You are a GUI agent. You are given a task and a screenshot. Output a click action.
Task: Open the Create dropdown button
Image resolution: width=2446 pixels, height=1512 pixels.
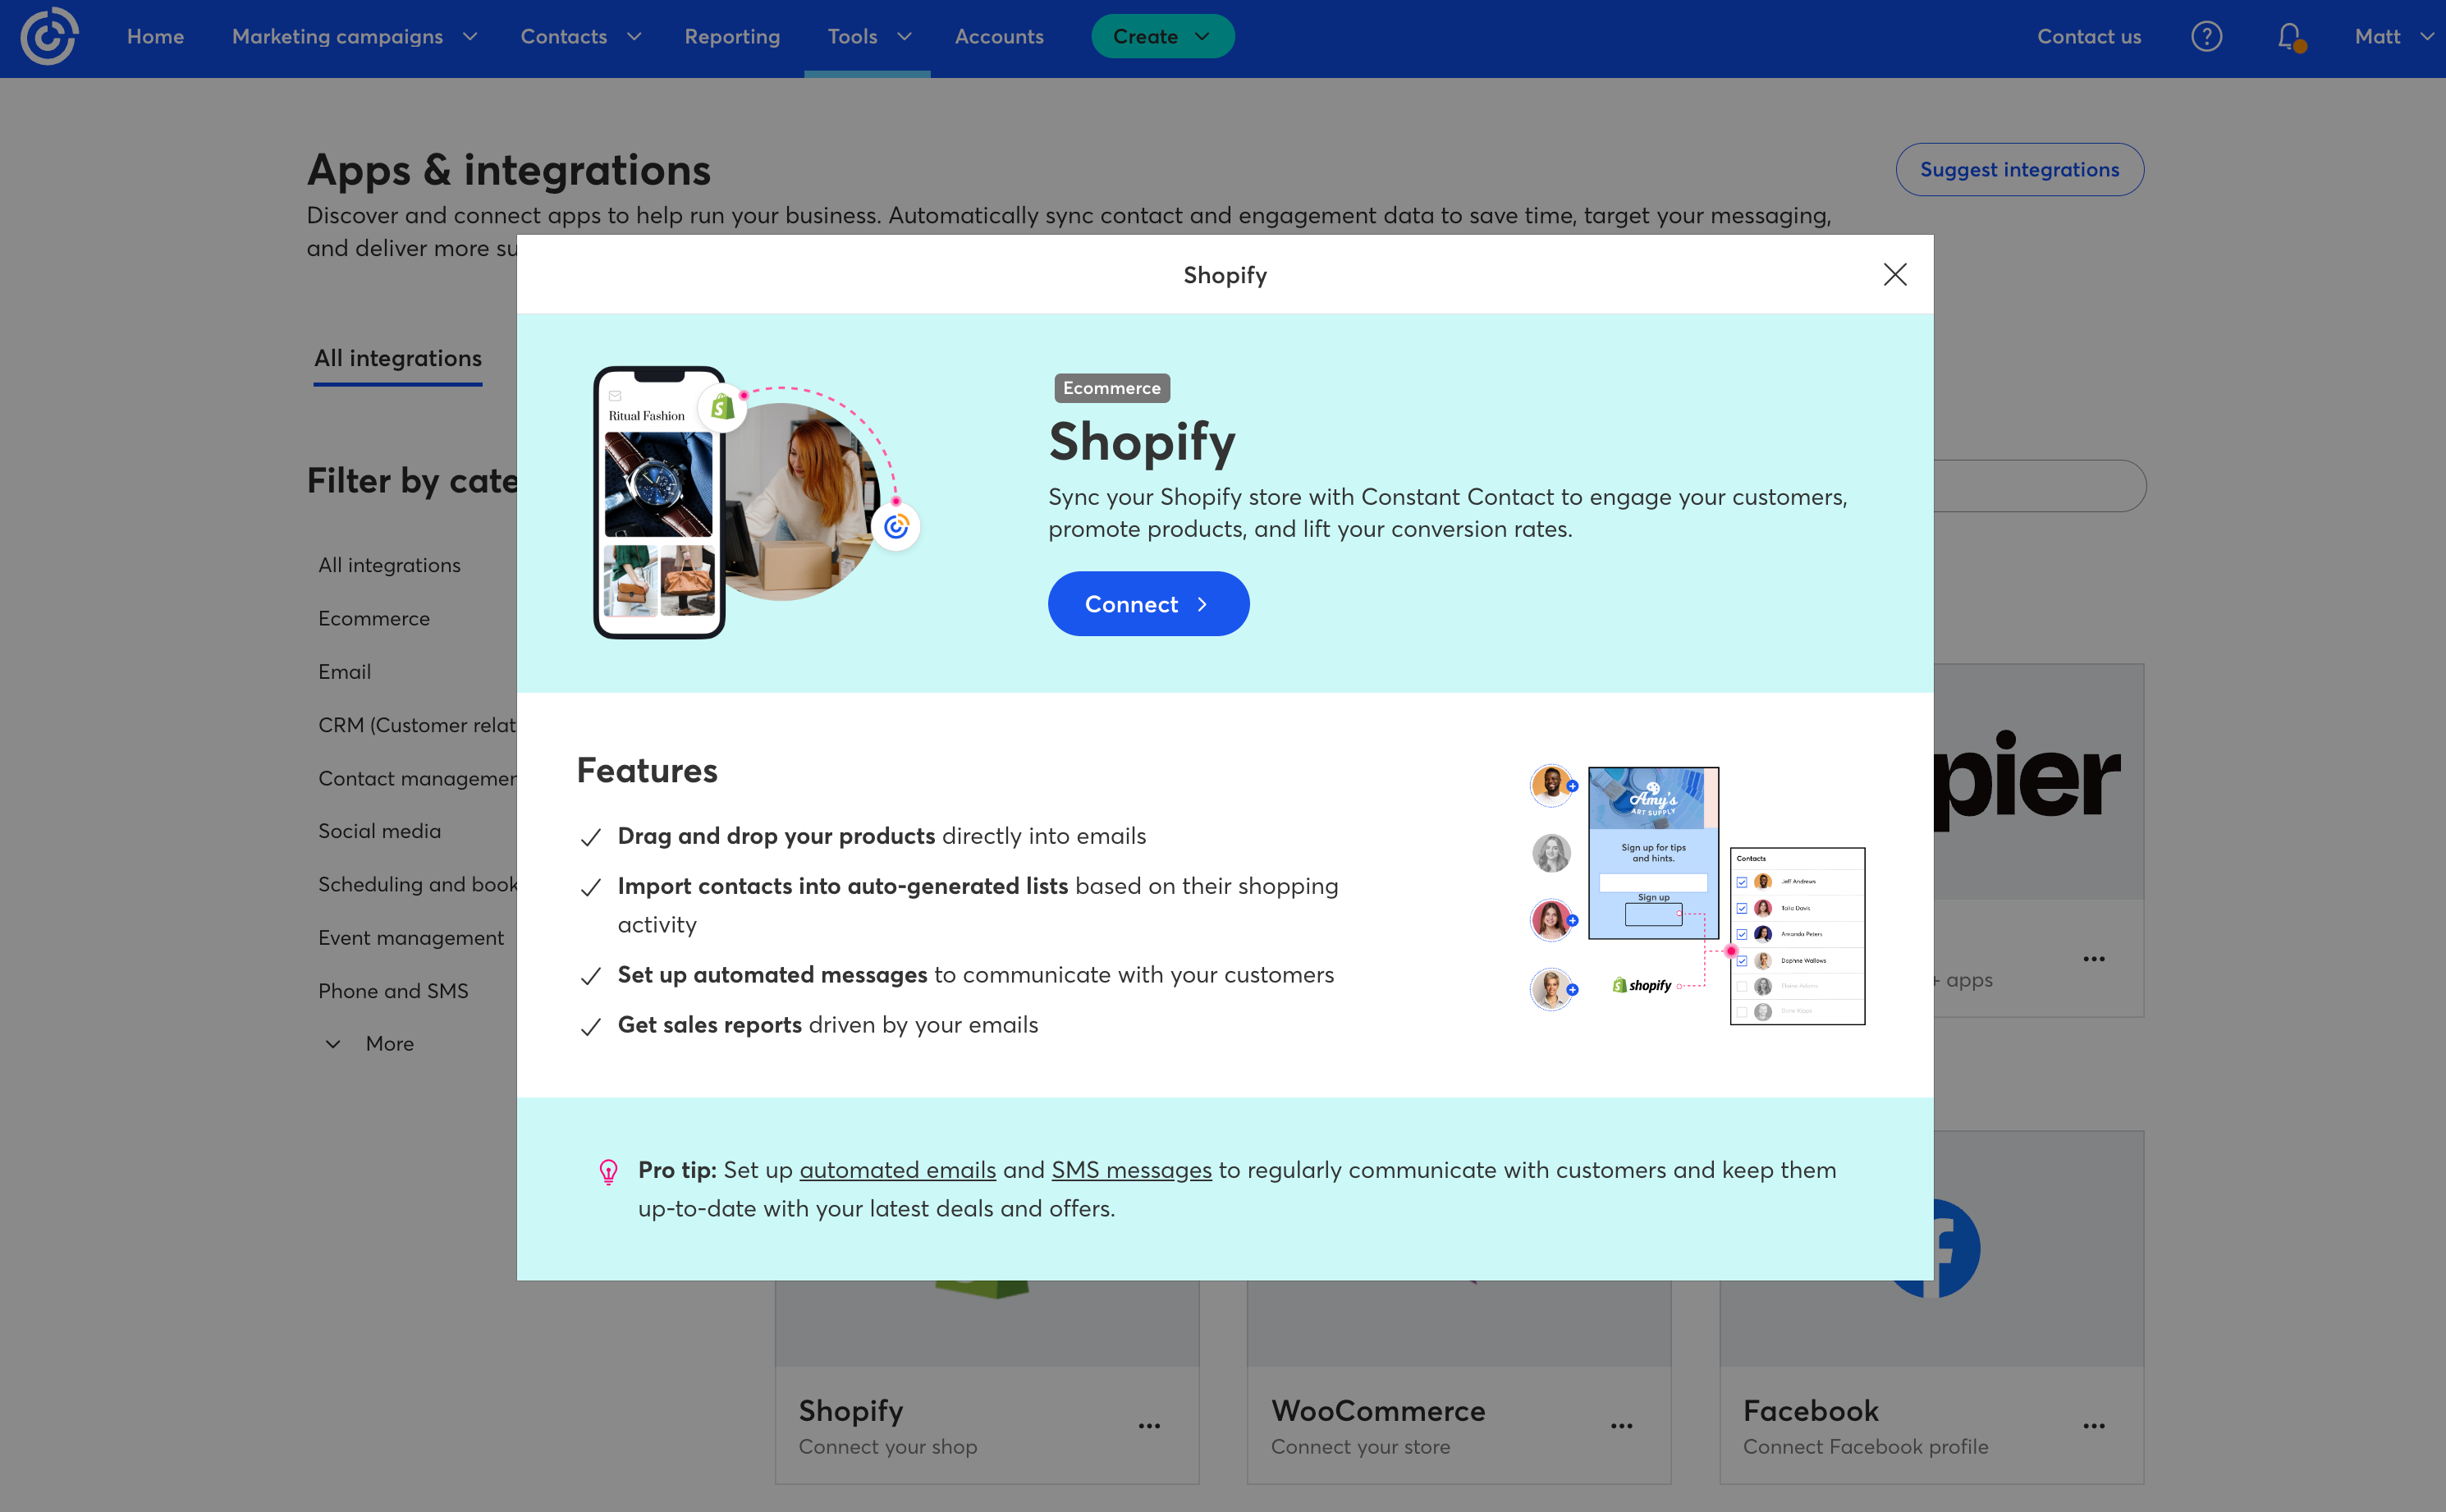(1162, 37)
